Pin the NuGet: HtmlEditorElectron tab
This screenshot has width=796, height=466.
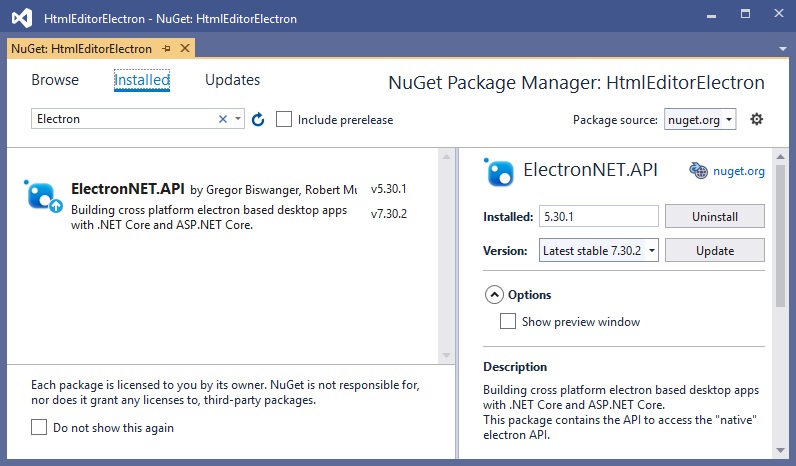point(167,49)
